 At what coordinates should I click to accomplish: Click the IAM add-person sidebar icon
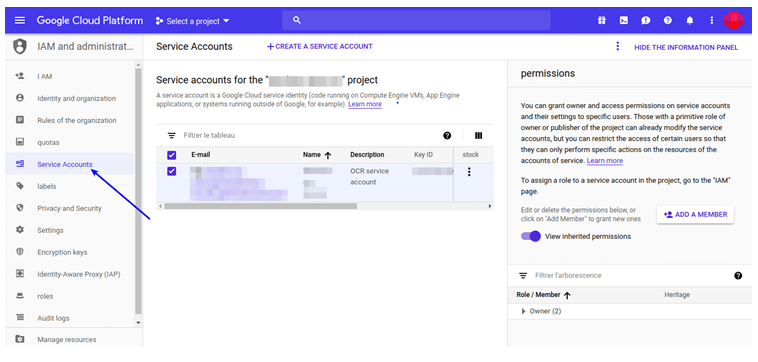click(x=20, y=76)
